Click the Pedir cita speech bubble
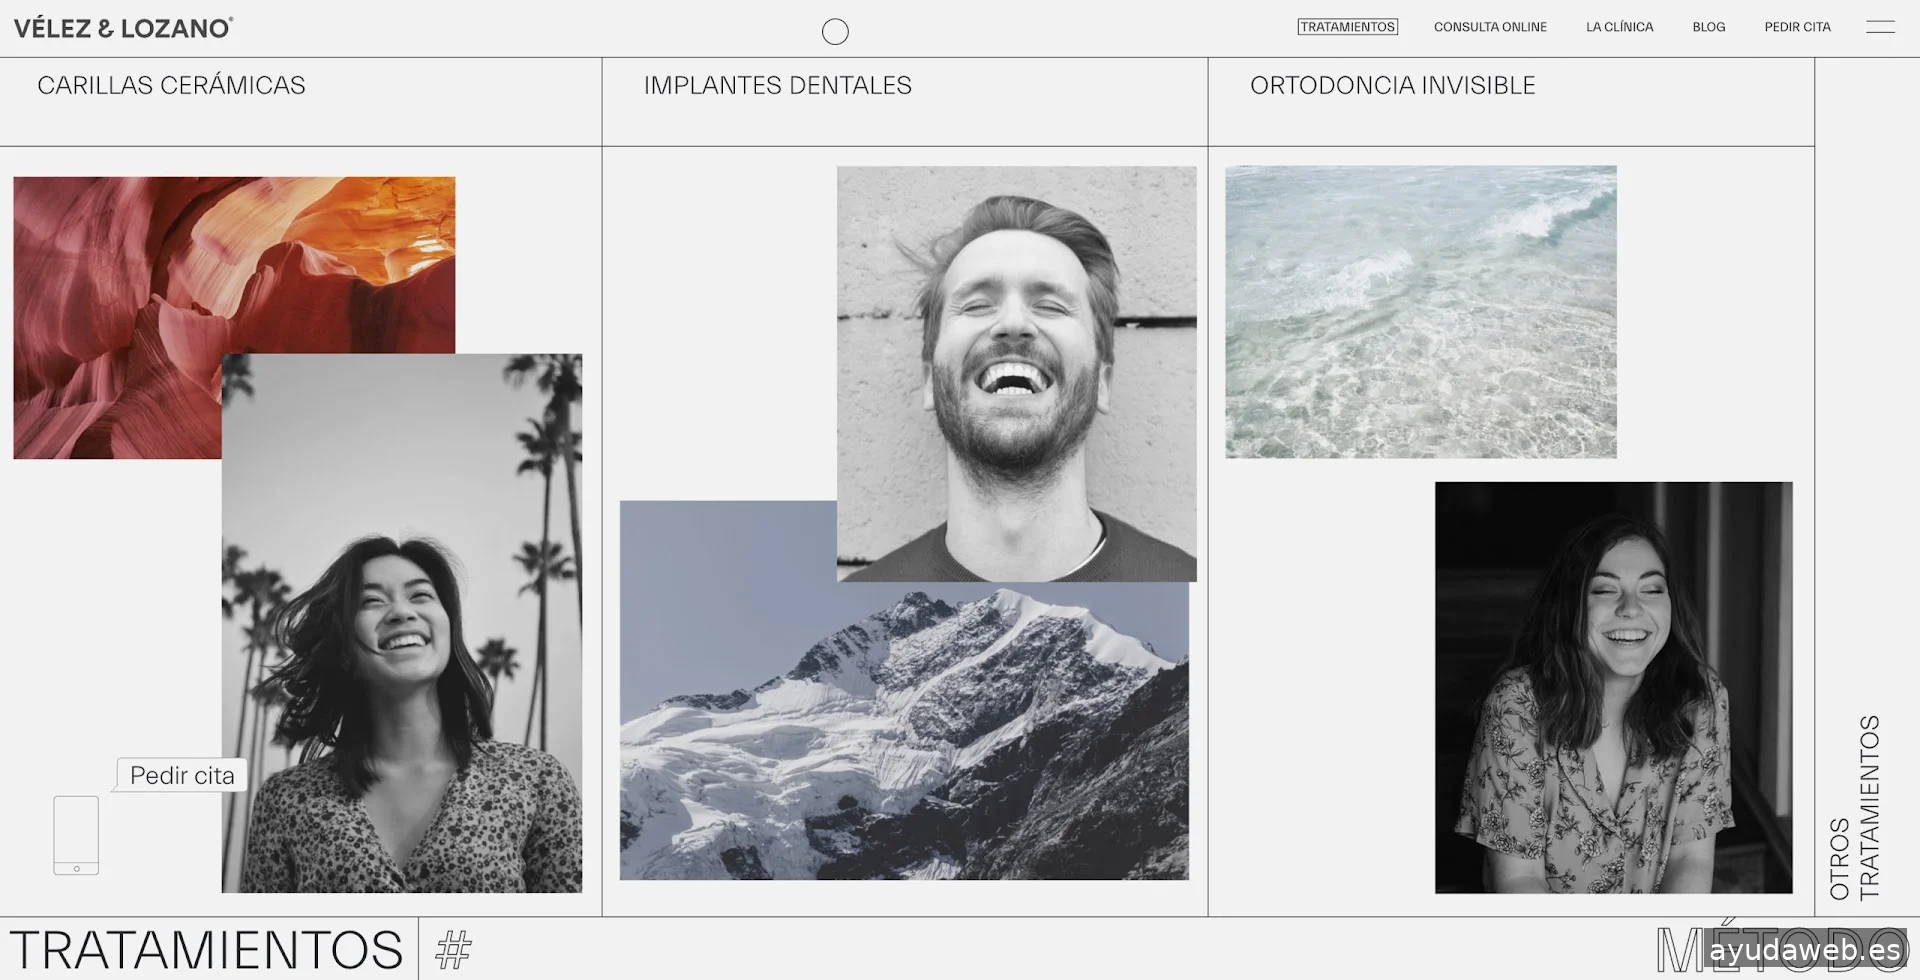This screenshot has width=1920, height=980. (x=182, y=775)
